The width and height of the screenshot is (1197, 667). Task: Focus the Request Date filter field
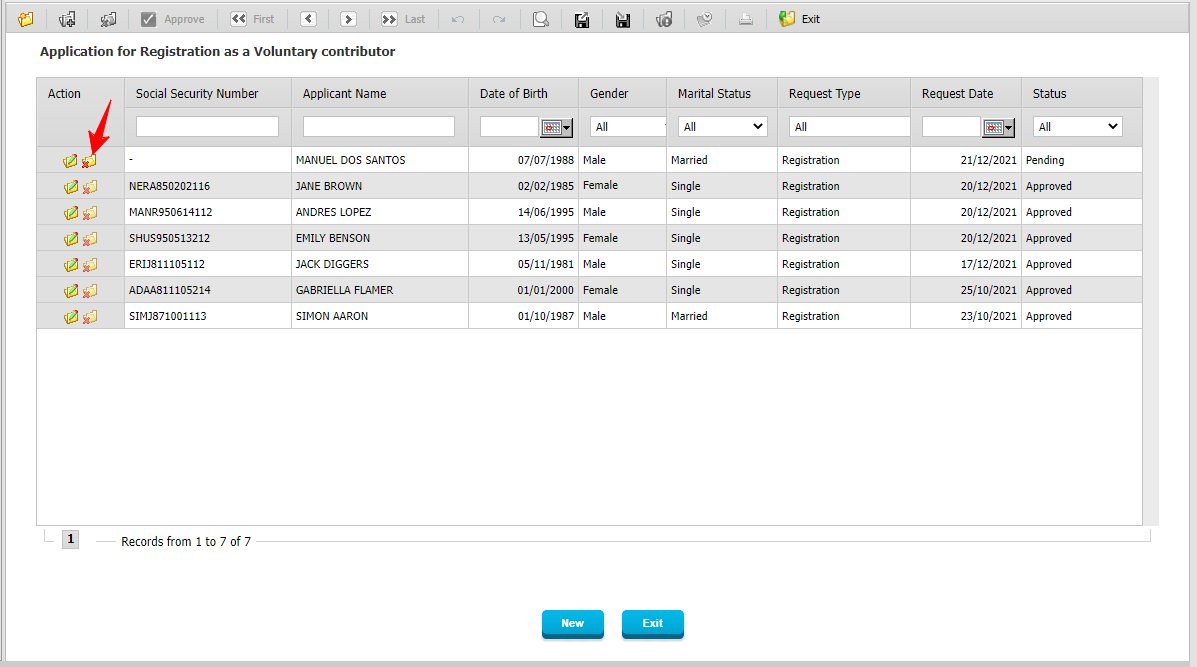click(x=951, y=127)
